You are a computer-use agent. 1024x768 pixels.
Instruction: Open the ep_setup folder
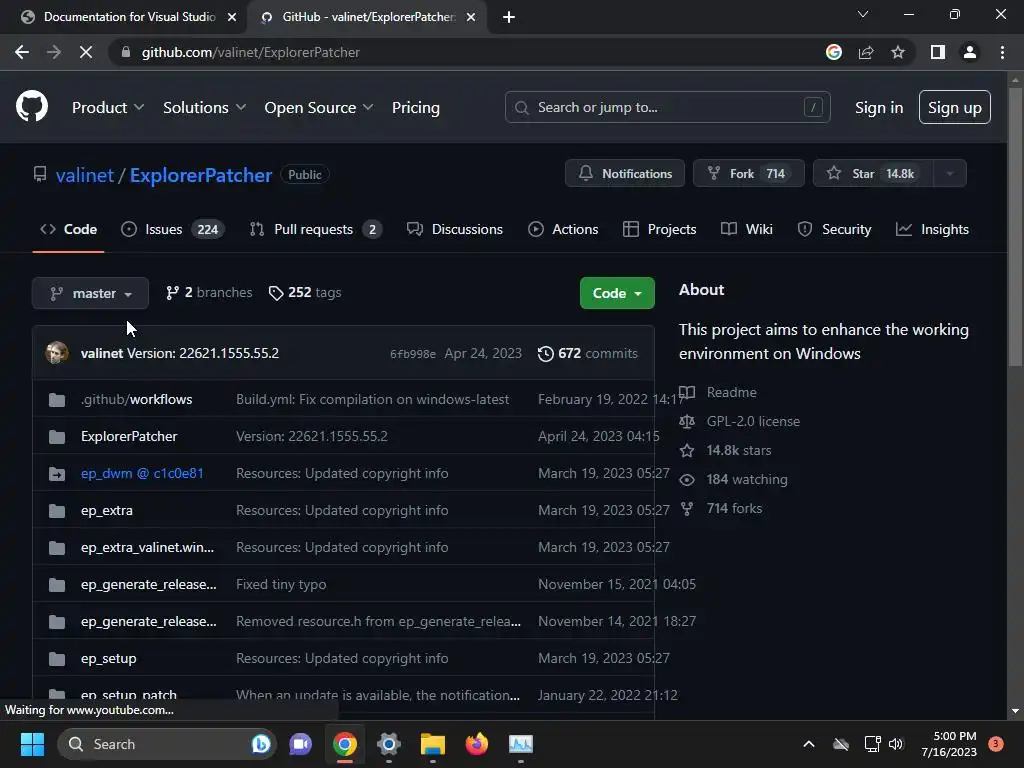click(x=108, y=658)
